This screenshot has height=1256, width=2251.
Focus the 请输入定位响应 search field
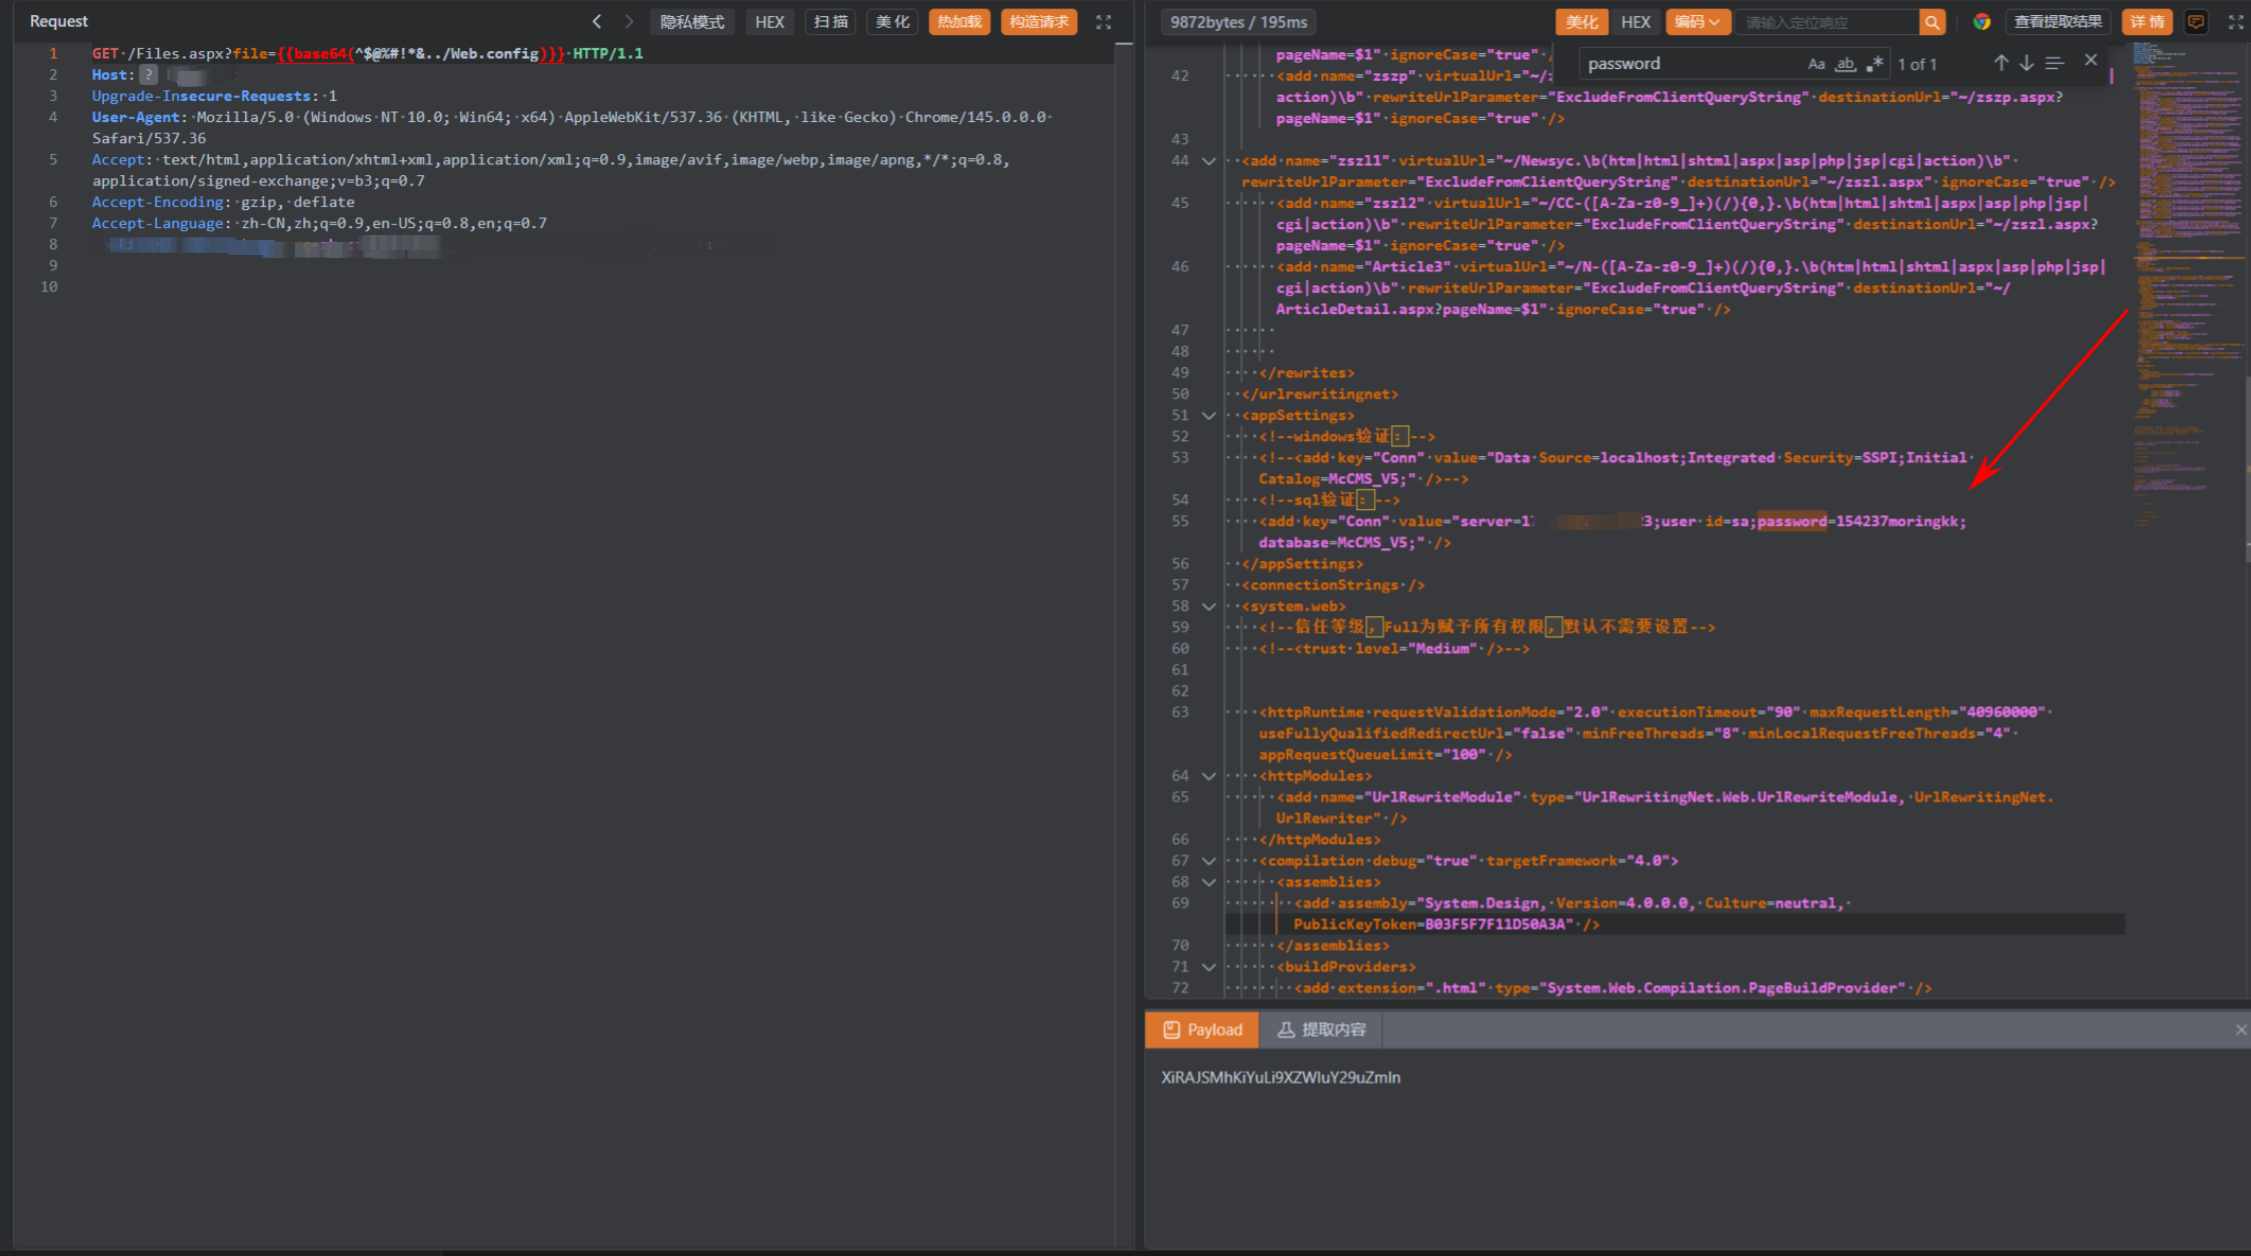pyautogui.click(x=1825, y=22)
